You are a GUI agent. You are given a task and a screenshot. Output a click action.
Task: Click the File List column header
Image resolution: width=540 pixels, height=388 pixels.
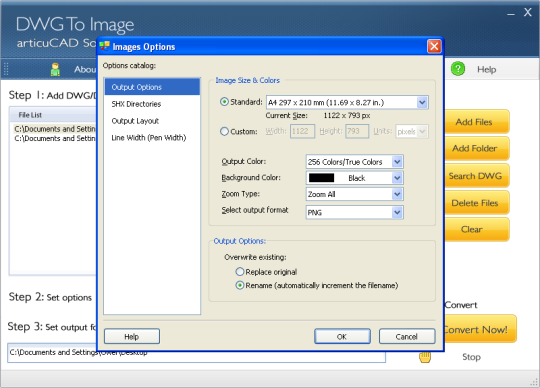[x=53, y=115]
